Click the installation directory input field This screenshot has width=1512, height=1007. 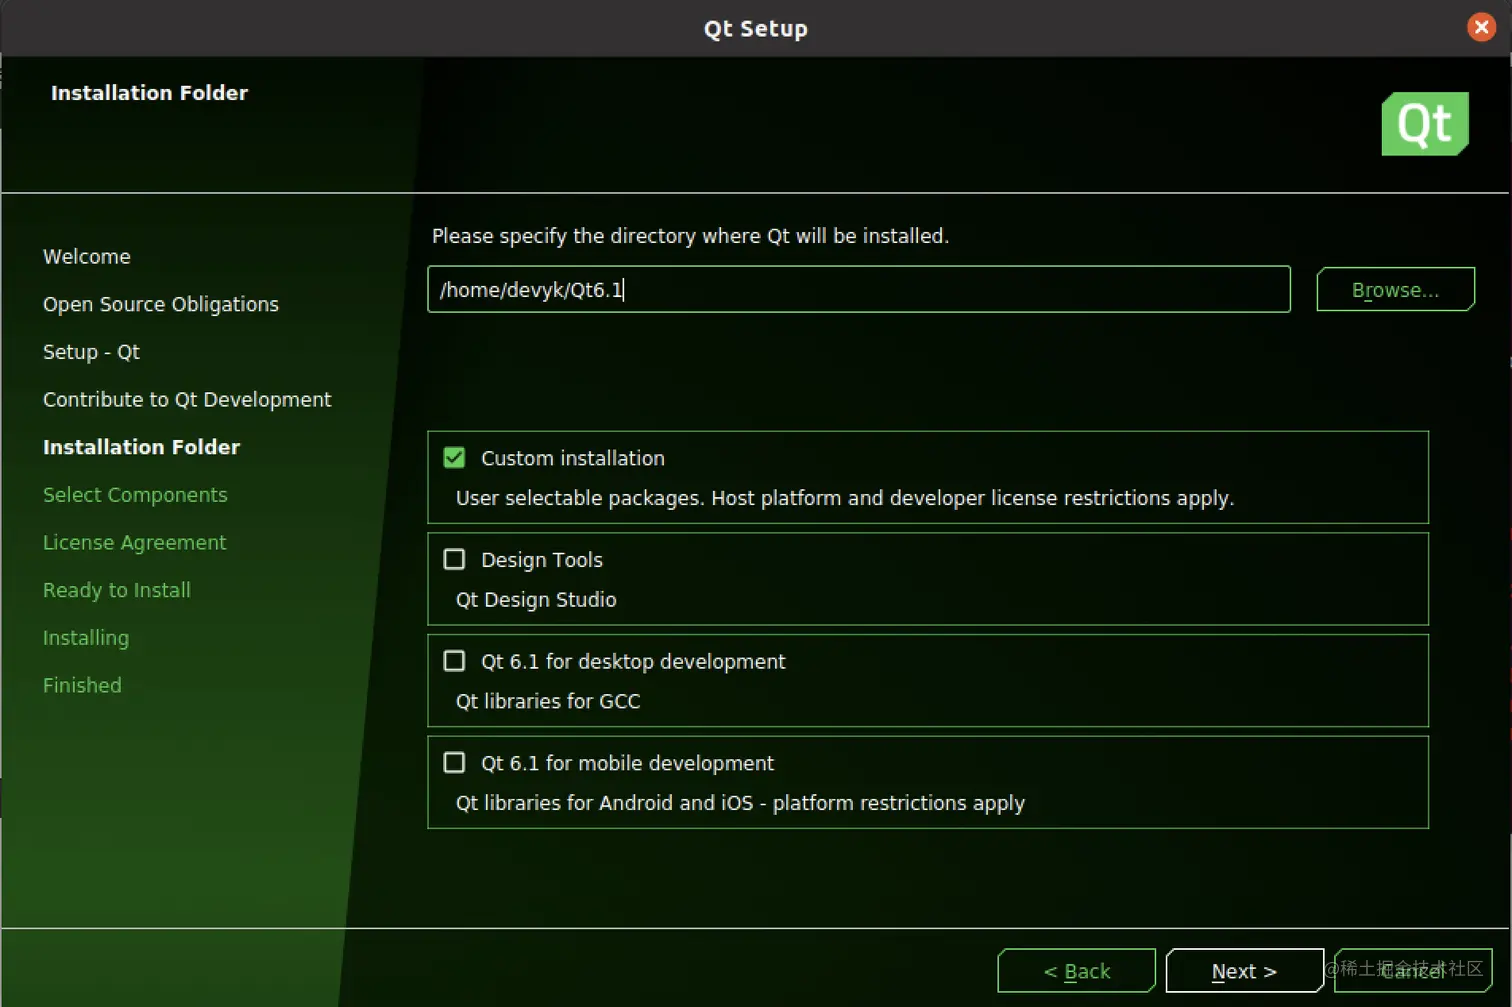coord(858,289)
